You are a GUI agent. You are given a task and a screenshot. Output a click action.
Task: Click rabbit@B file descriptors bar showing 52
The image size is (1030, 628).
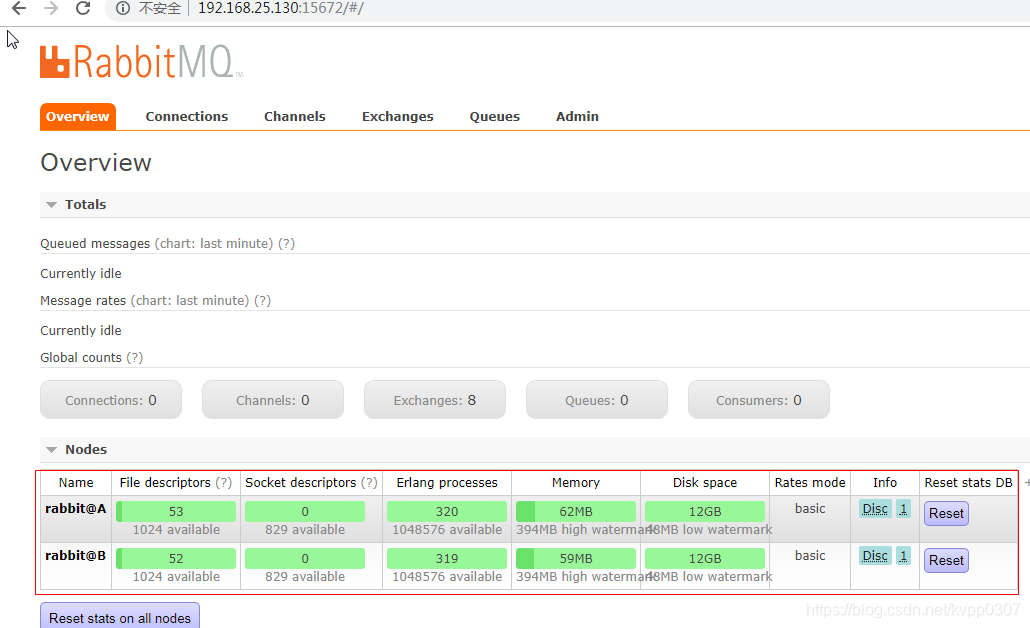coord(176,558)
